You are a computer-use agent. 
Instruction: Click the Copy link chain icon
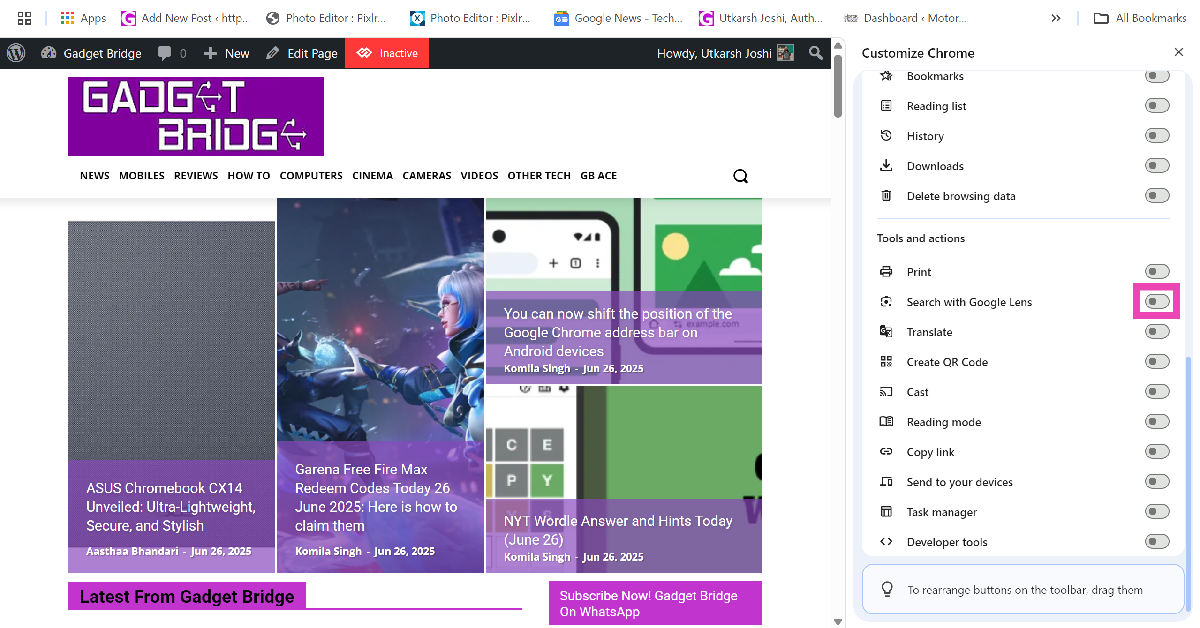click(886, 452)
